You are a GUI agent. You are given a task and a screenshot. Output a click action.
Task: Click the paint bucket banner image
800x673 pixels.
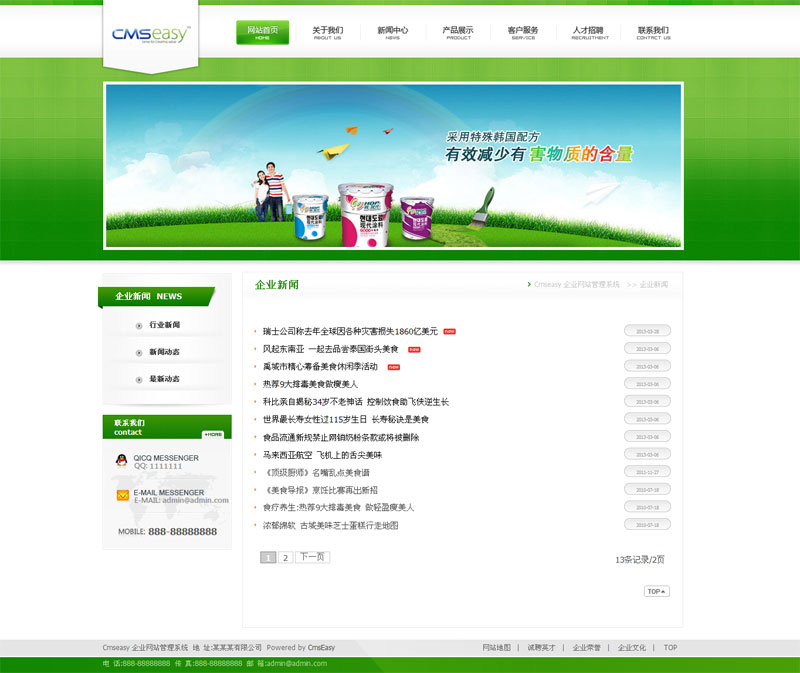point(362,211)
